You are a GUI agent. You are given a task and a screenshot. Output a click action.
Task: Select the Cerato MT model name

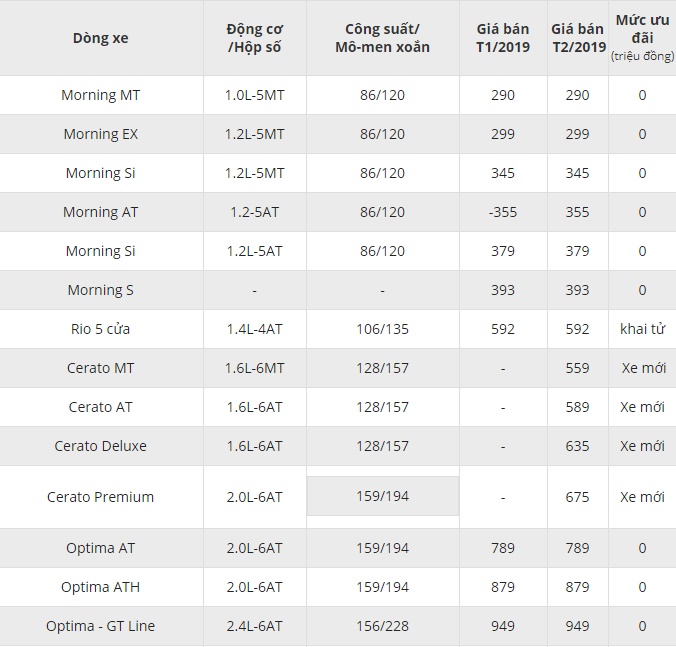pyautogui.click(x=101, y=368)
